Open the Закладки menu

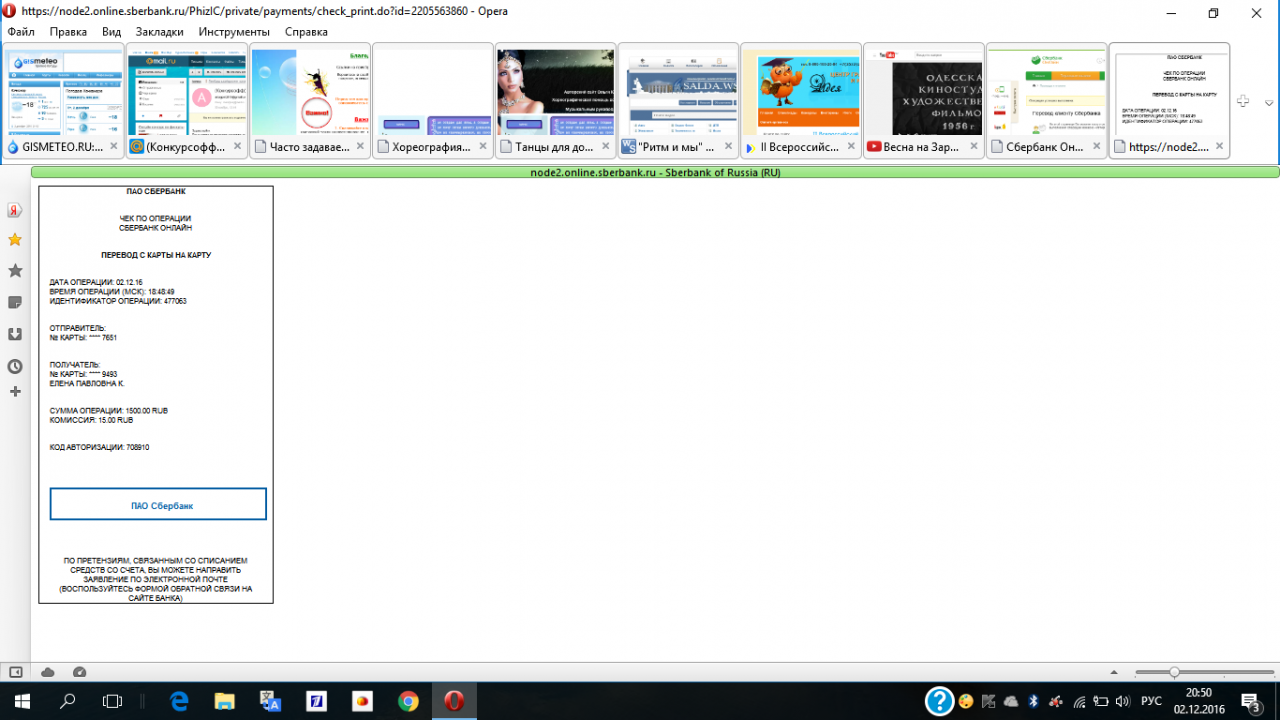point(160,32)
